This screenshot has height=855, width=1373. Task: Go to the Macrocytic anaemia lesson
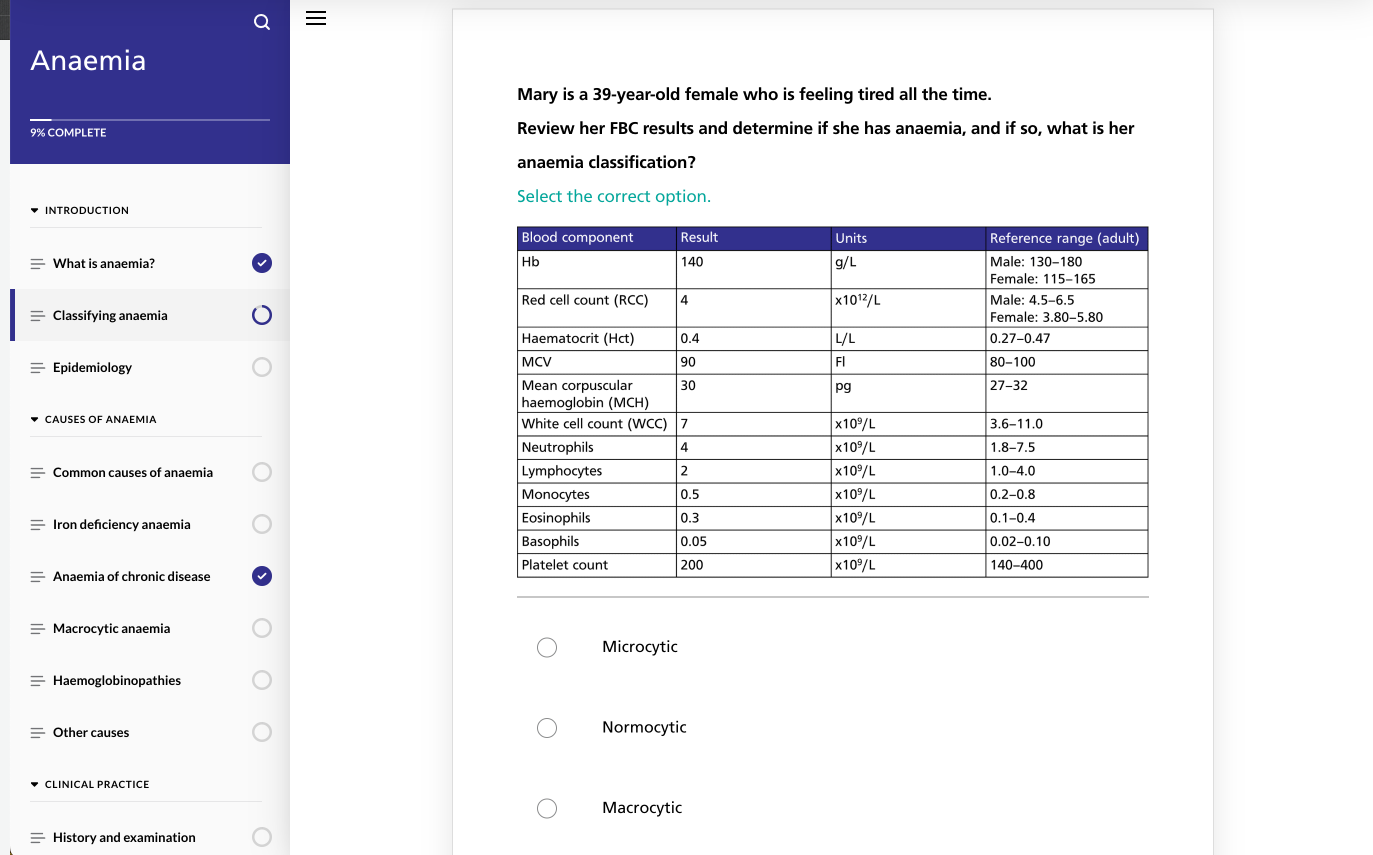coord(111,628)
